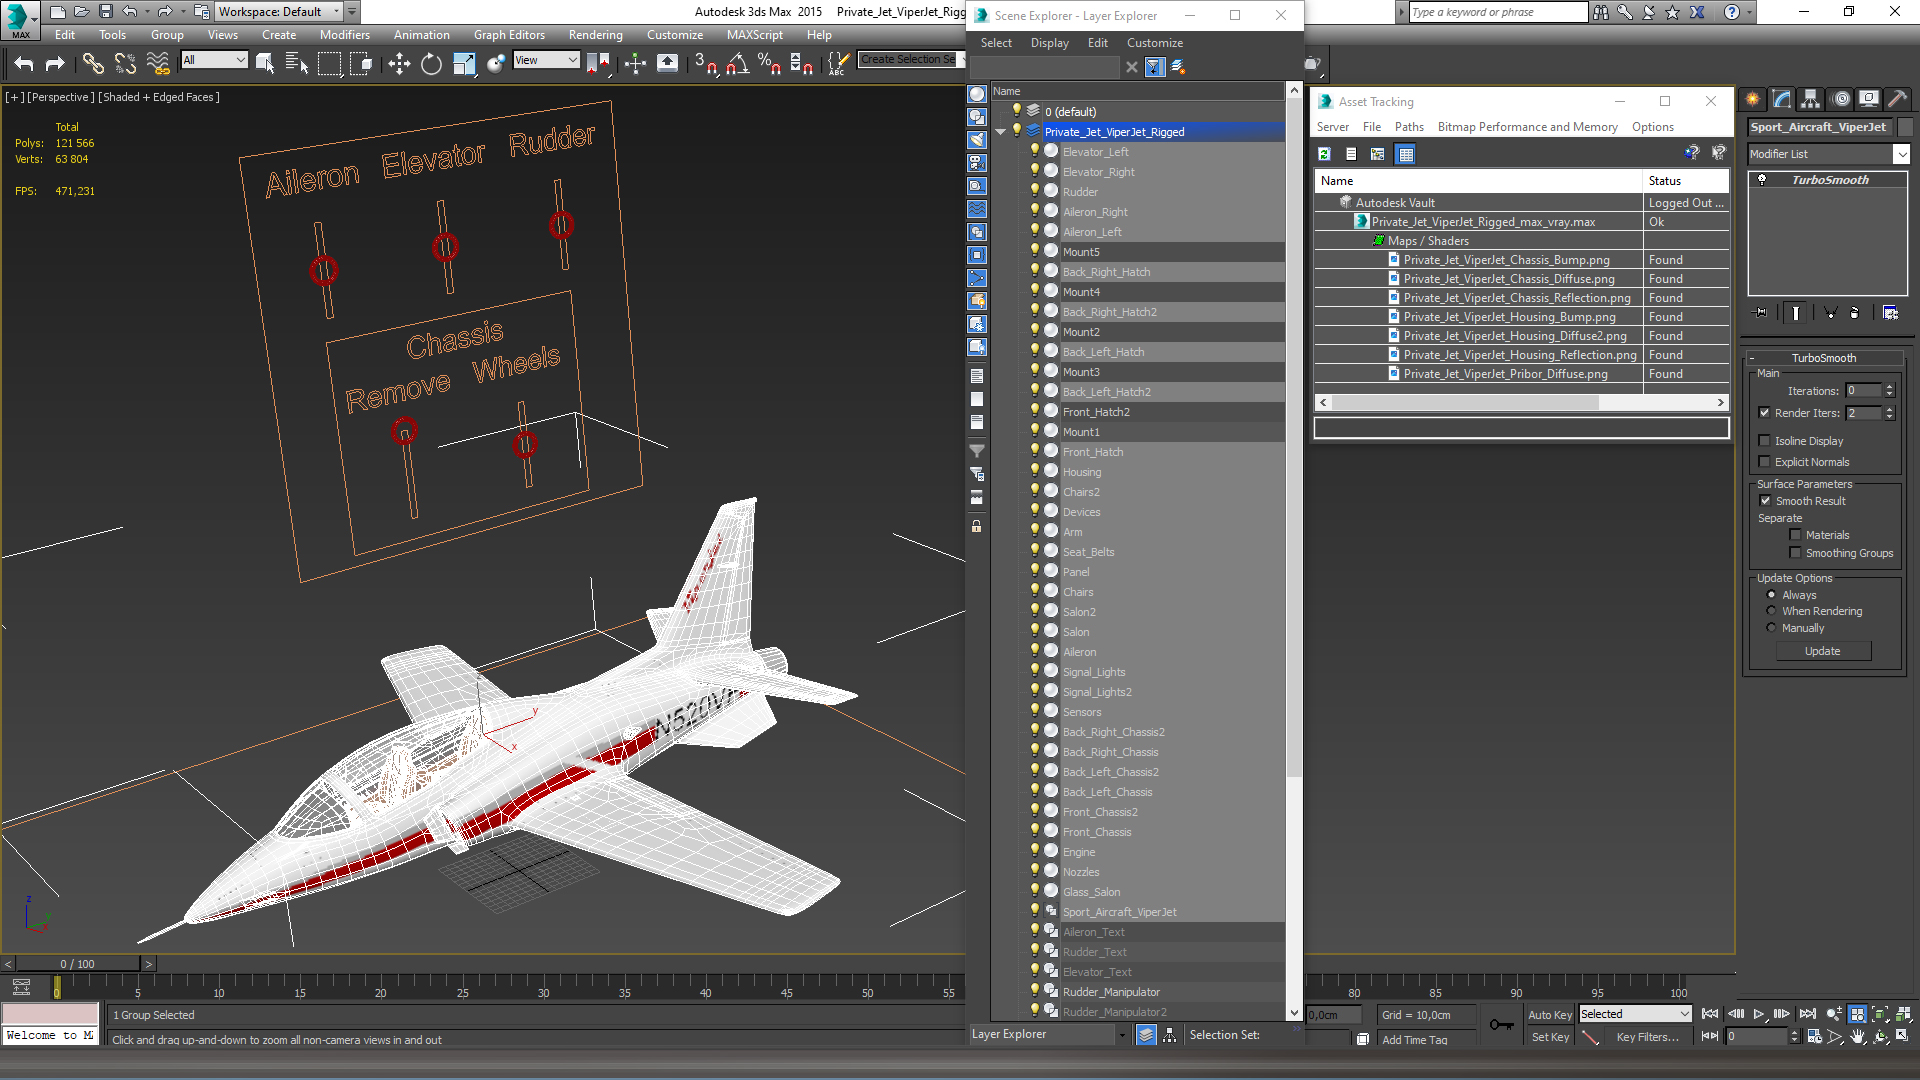Open the Layer Explorer dropdown at bottom
This screenshot has width=1920, height=1080.
1049,1034
